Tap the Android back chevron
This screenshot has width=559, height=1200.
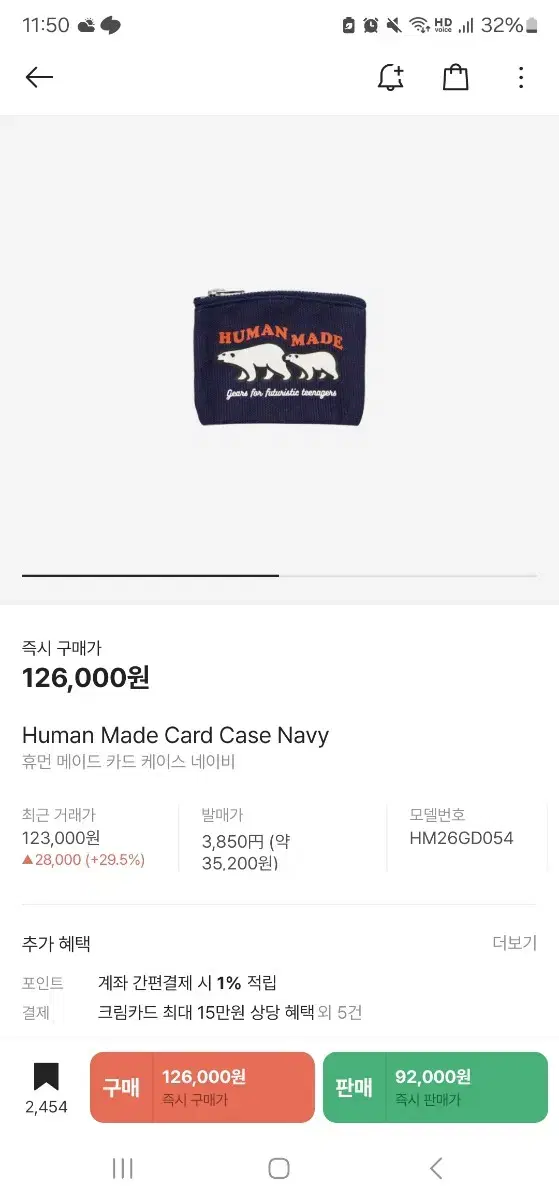tap(435, 1167)
